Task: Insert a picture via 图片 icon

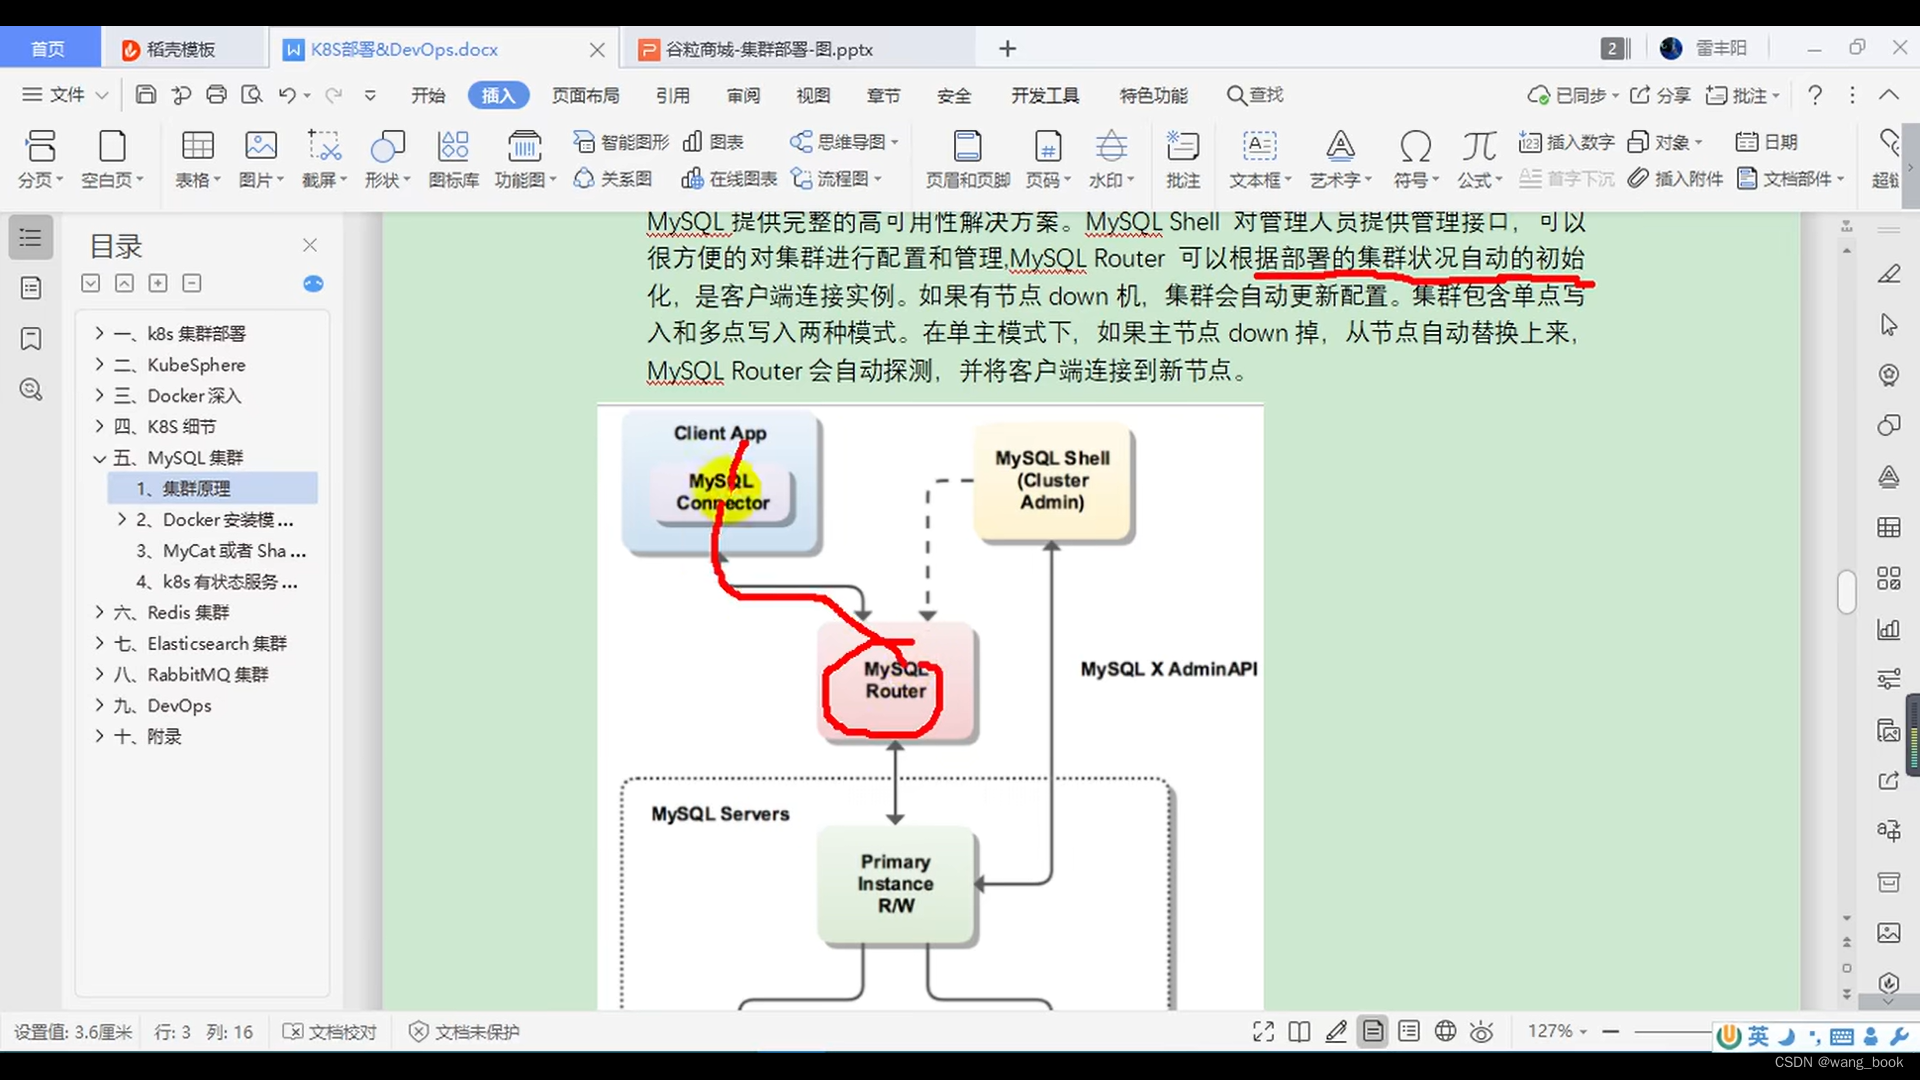Action: (261, 159)
